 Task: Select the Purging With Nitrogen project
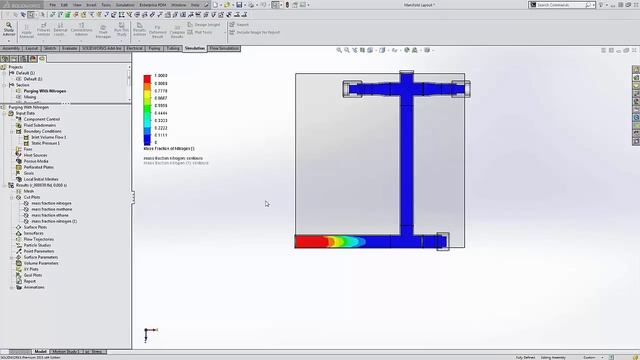pyautogui.click(x=44, y=91)
